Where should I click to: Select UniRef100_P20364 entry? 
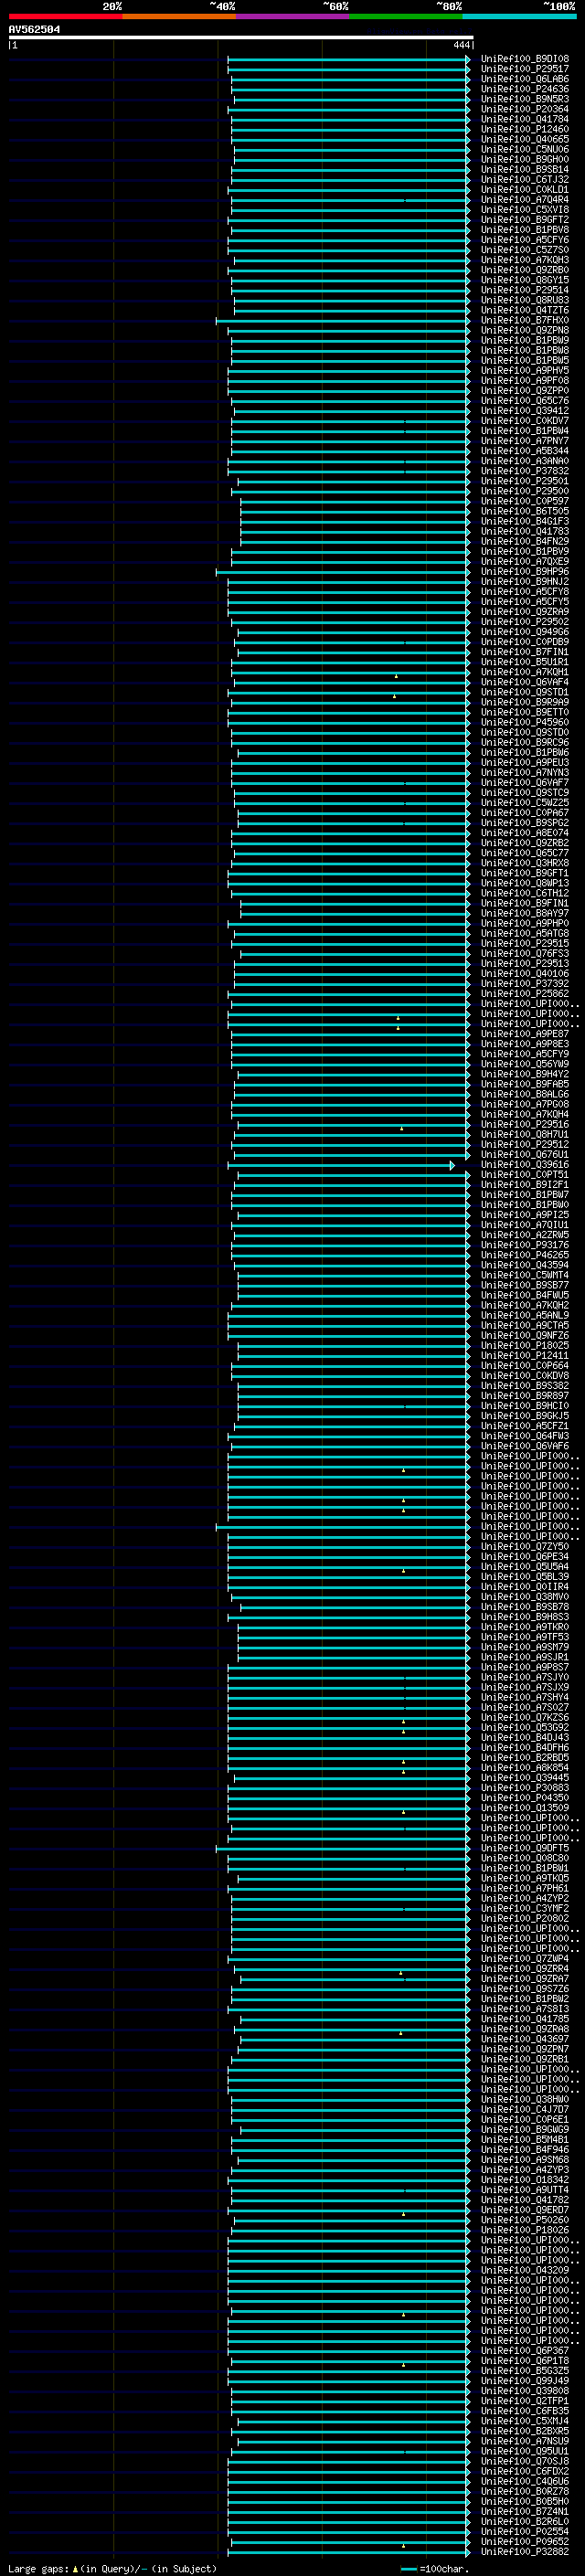(x=524, y=109)
